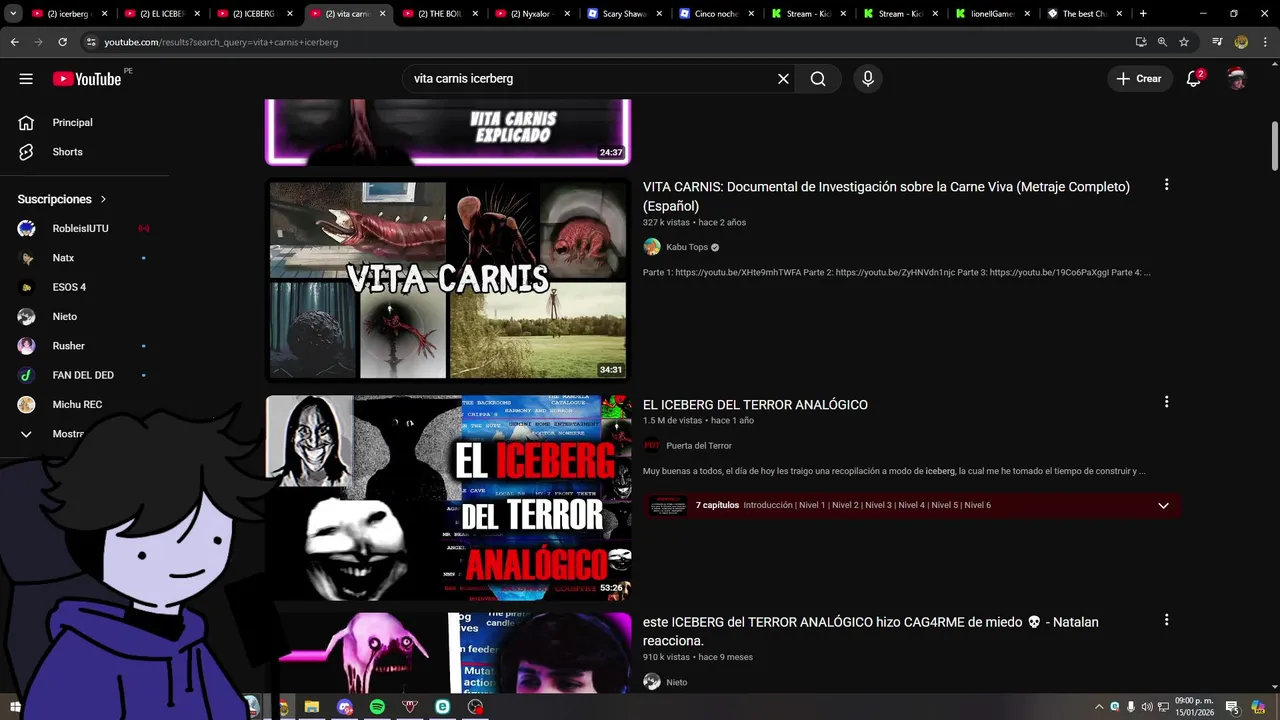Show hidden system tray icons
Screen dimensions: 1280x720
1099,707
